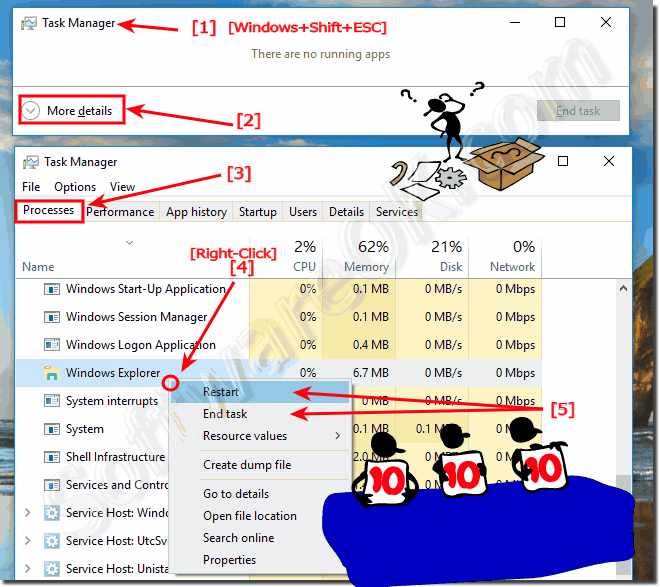Open the Options menu
660x587 pixels.
pyautogui.click(x=75, y=187)
